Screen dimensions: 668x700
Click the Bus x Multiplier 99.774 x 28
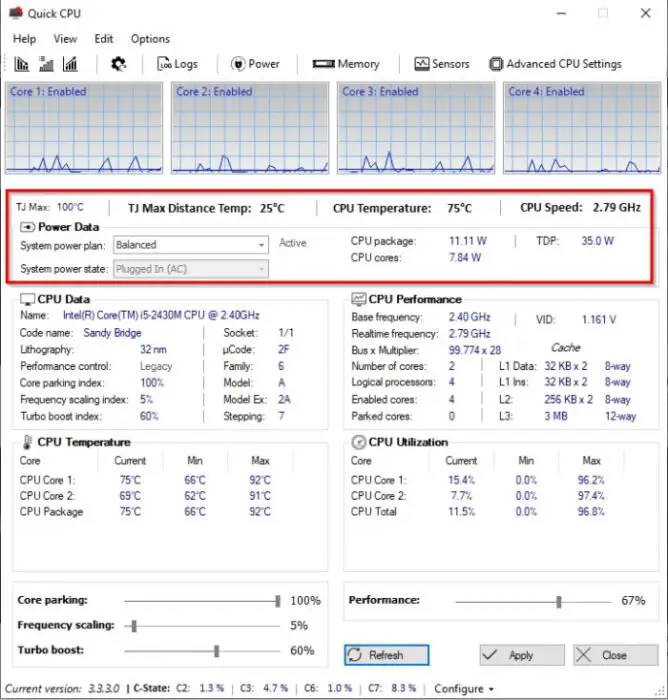(x=475, y=350)
